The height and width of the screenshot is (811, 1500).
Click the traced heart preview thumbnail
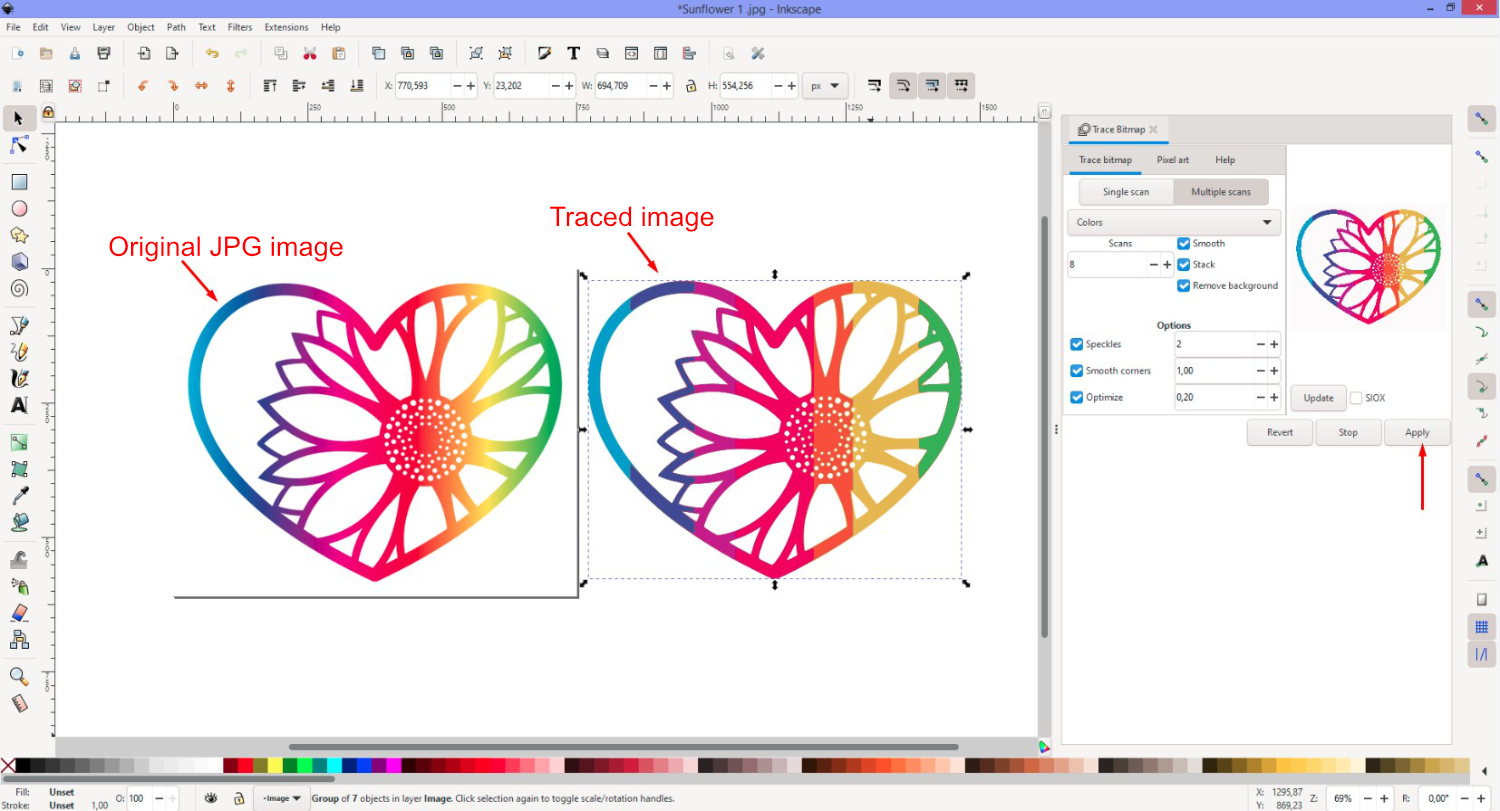click(1367, 265)
